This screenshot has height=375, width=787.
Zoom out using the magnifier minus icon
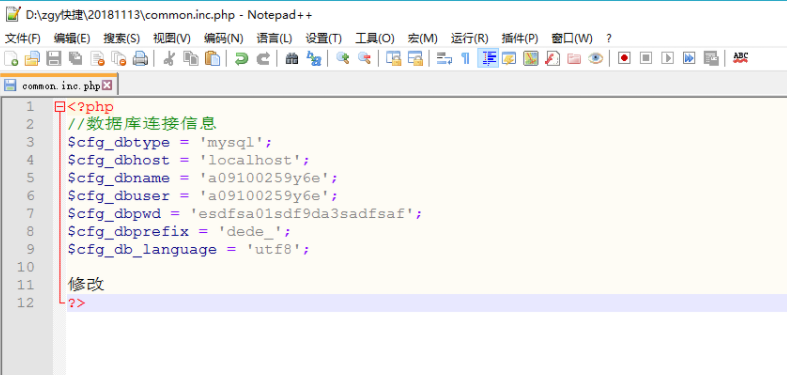pos(364,58)
